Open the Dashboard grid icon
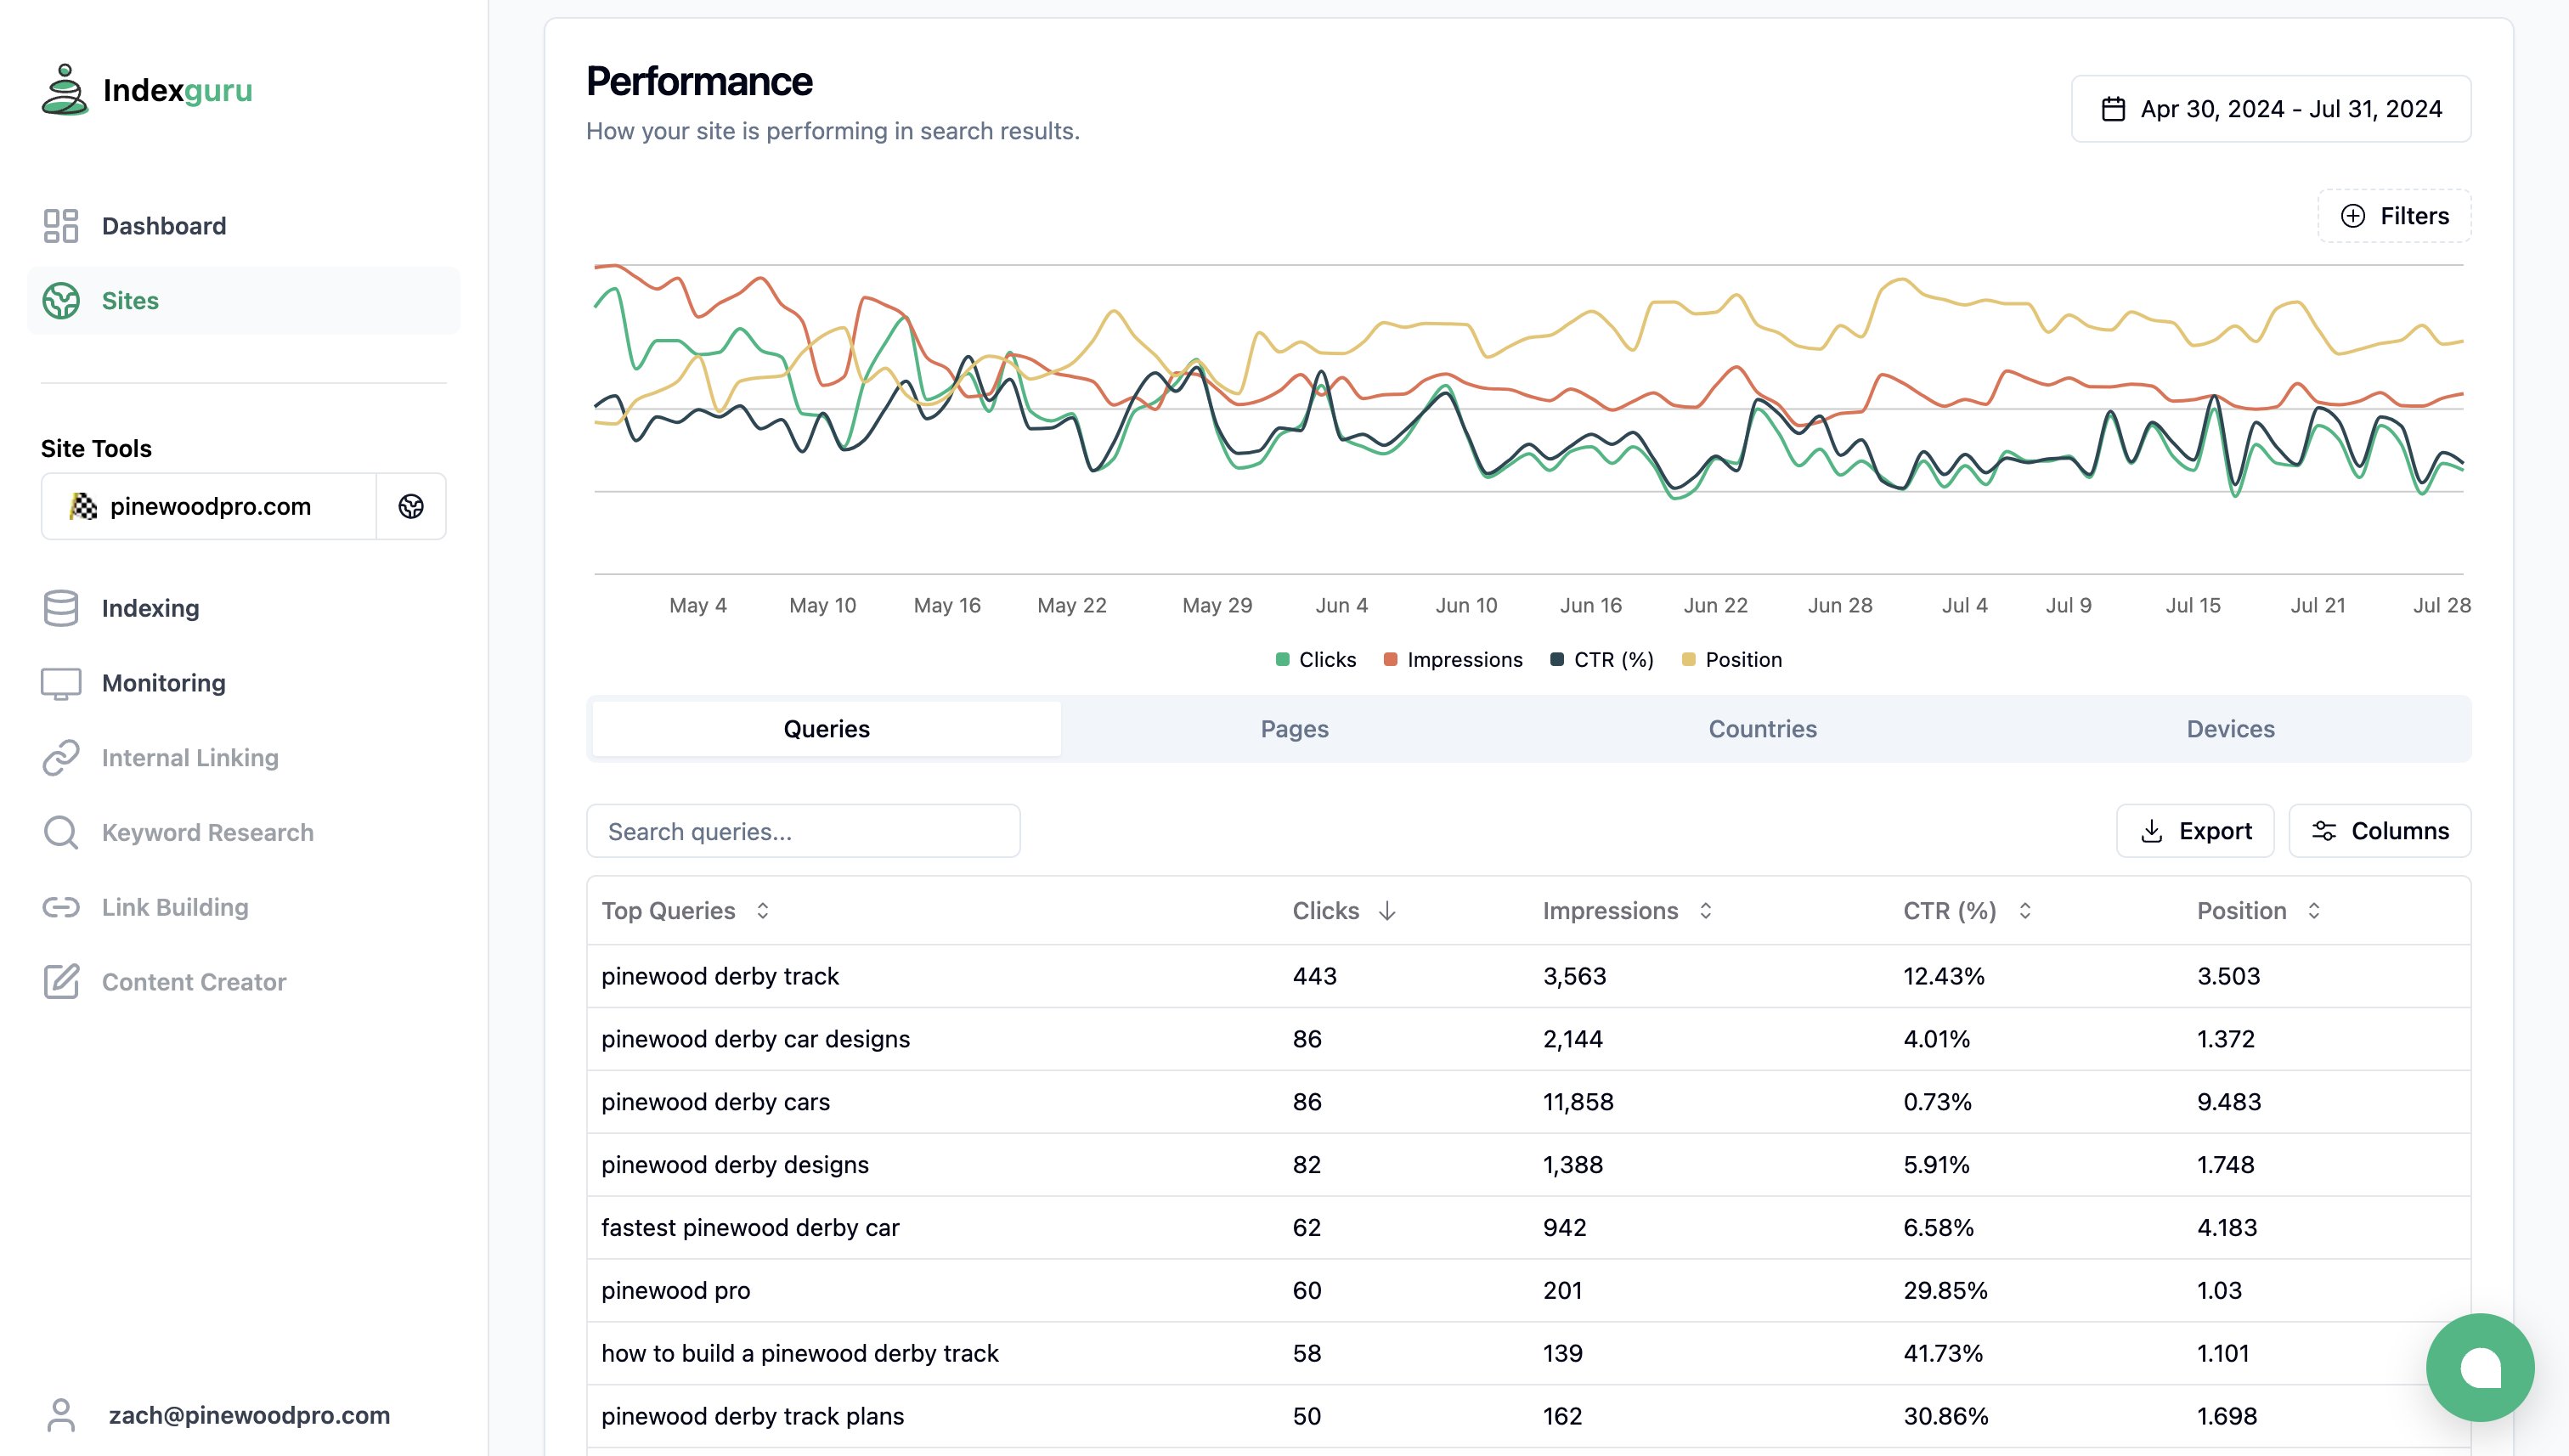The width and height of the screenshot is (2569, 1456). (61, 226)
